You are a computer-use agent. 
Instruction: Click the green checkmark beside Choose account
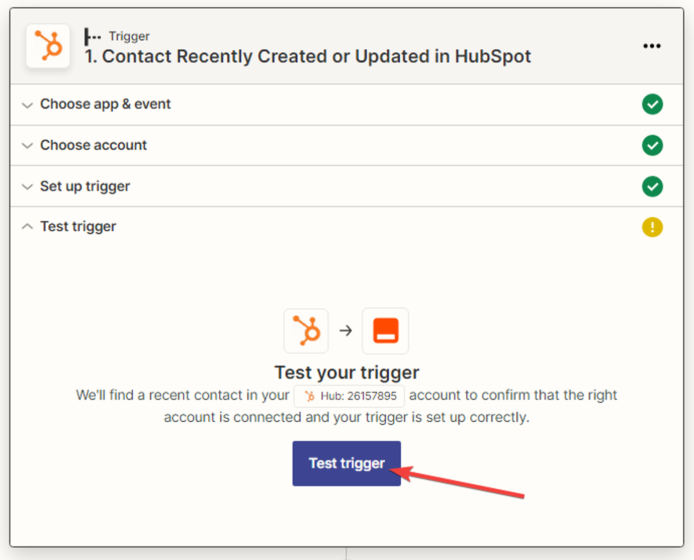pyautogui.click(x=652, y=145)
